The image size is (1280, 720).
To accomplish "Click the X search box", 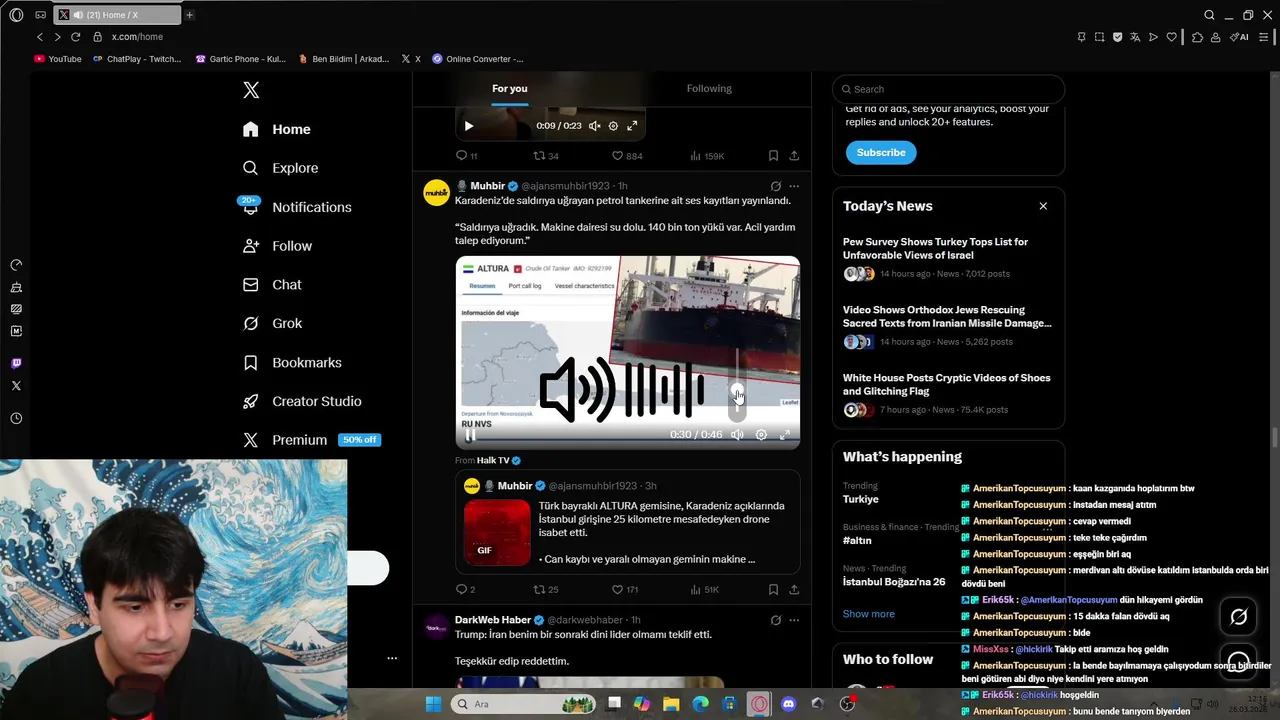I will tap(948, 89).
